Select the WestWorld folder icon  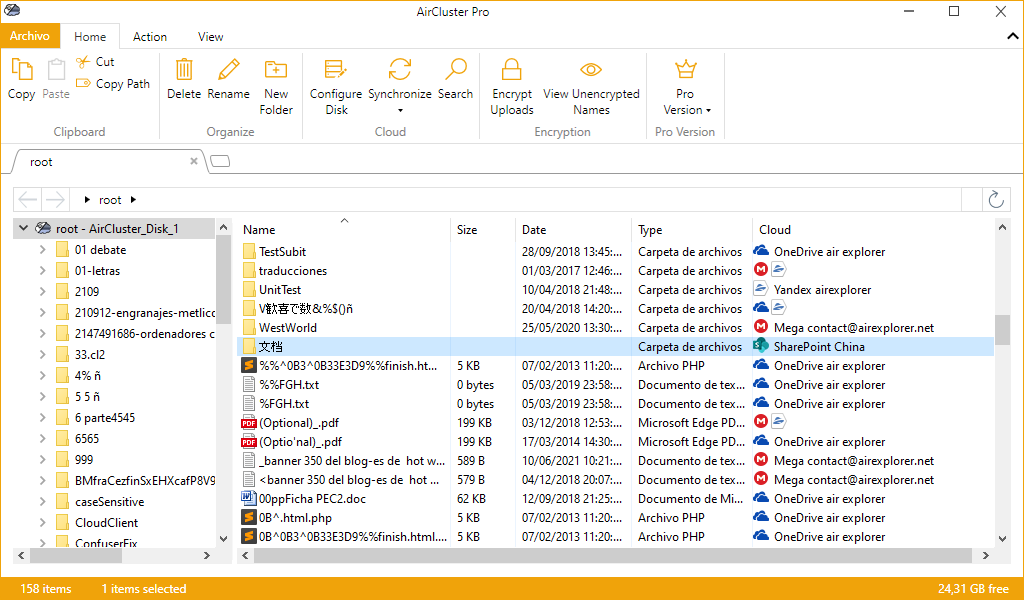pos(249,327)
